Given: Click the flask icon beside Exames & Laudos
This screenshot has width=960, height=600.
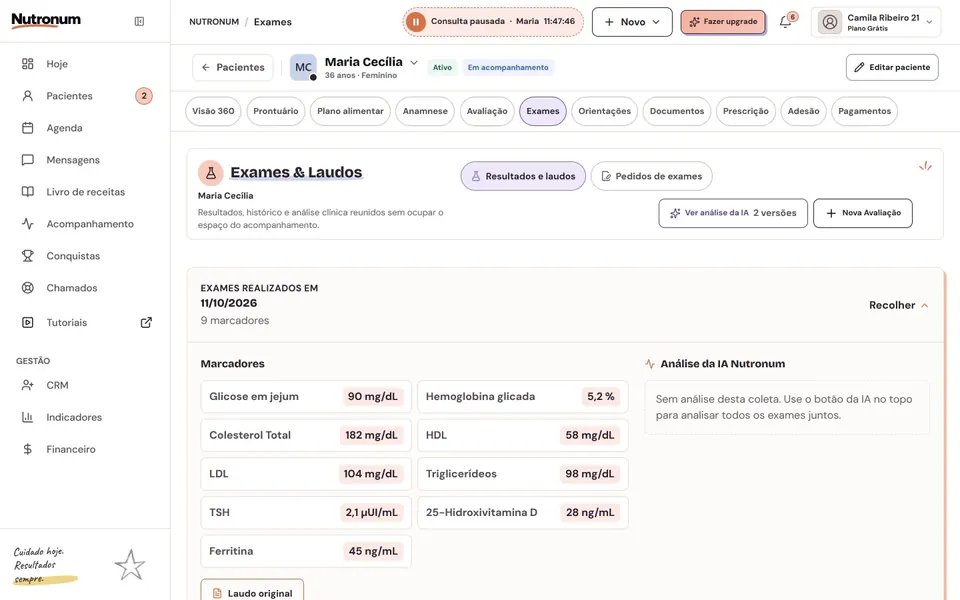Looking at the screenshot, I should [211, 173].
